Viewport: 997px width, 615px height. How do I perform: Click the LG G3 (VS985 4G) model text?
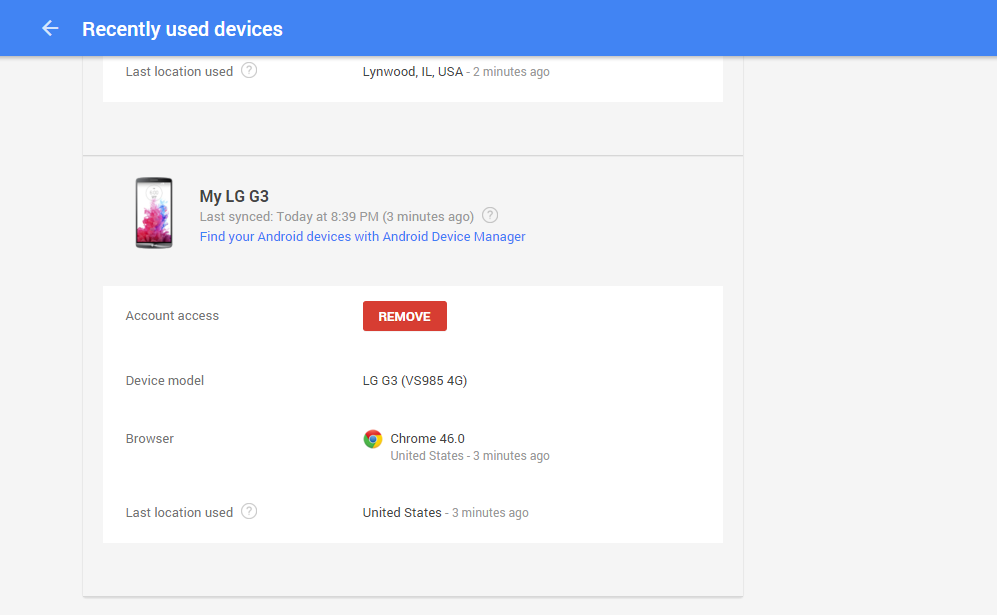coord(415,381)
